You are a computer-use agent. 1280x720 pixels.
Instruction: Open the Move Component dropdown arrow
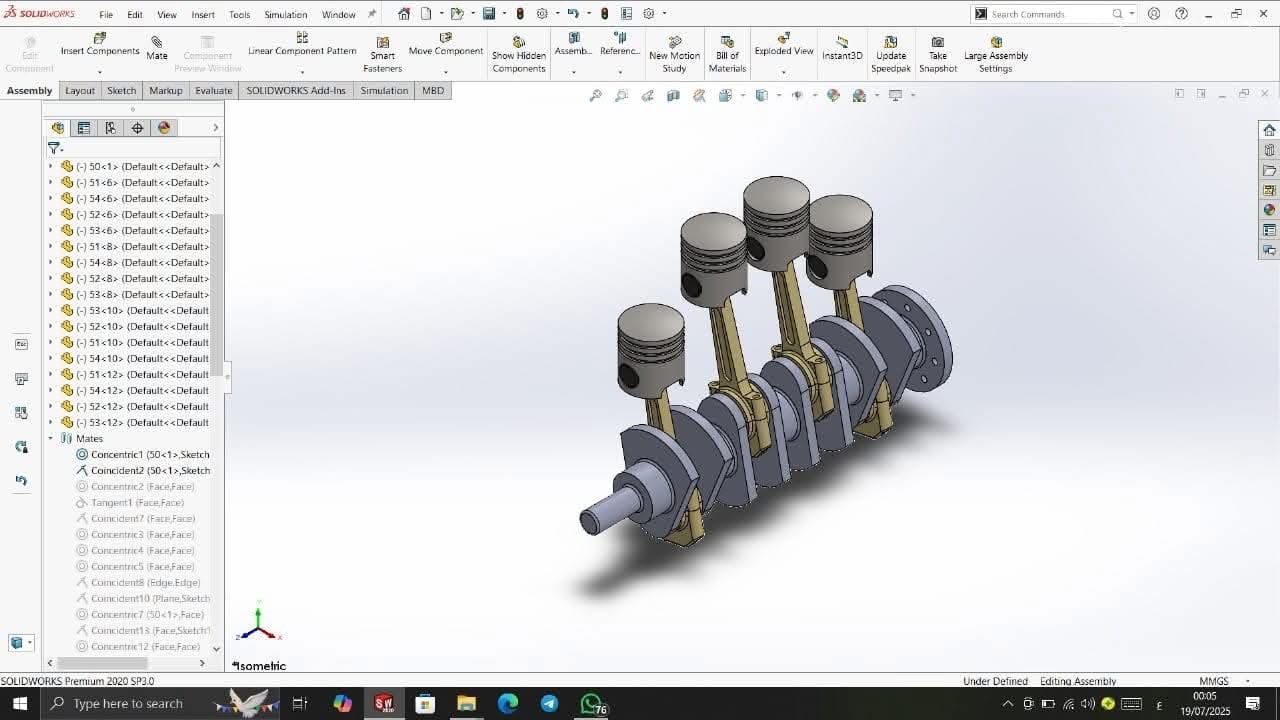446,72
